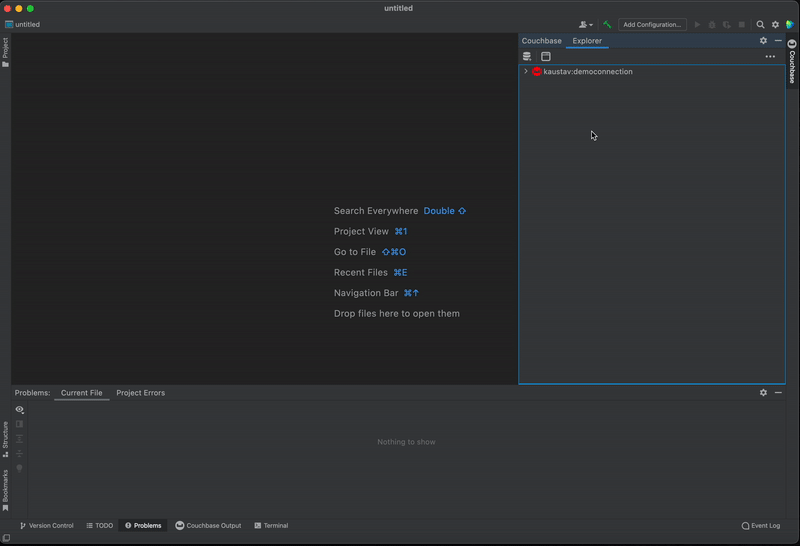Click the Navigation Bar text
This screenshot has width=800, height=546.
pyautogui.click(x=366, y=293)
